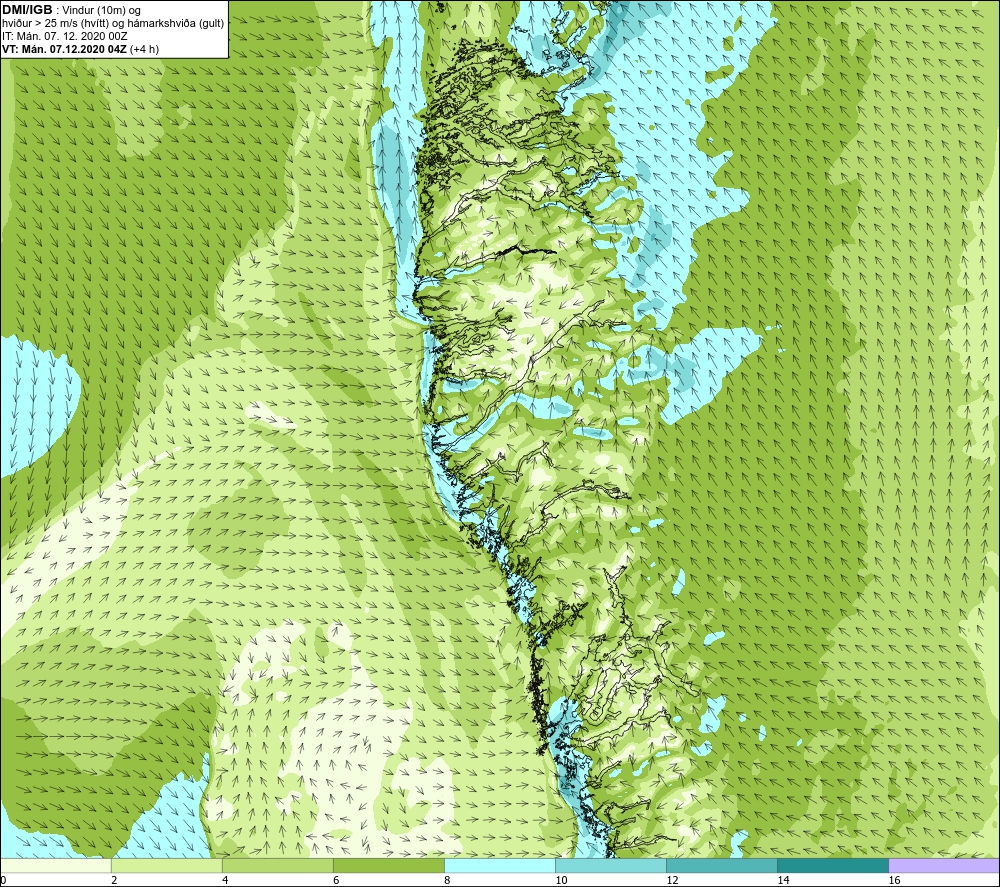Click the 'IT: Mán. 07. 12. 2020 00Z' line
1000x887 pixels.
coord(64,36)
